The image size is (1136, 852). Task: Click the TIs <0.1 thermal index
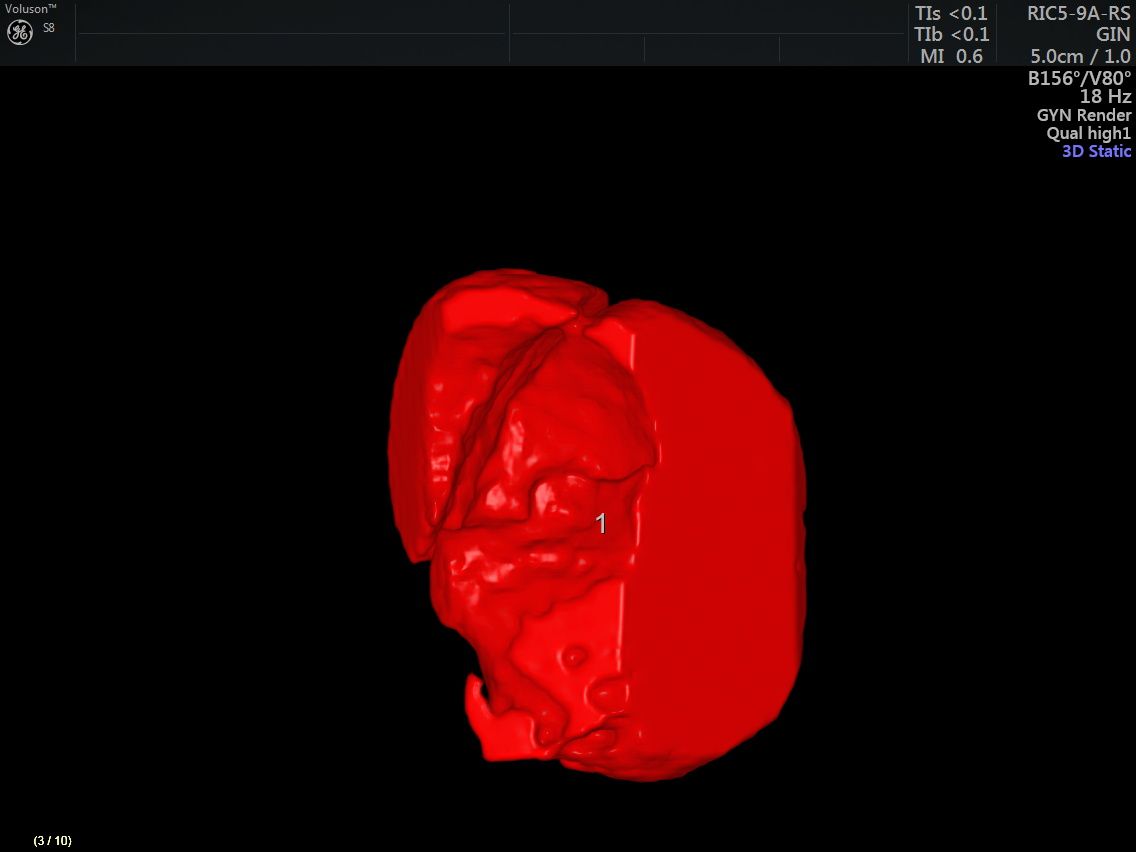point(950,13)
